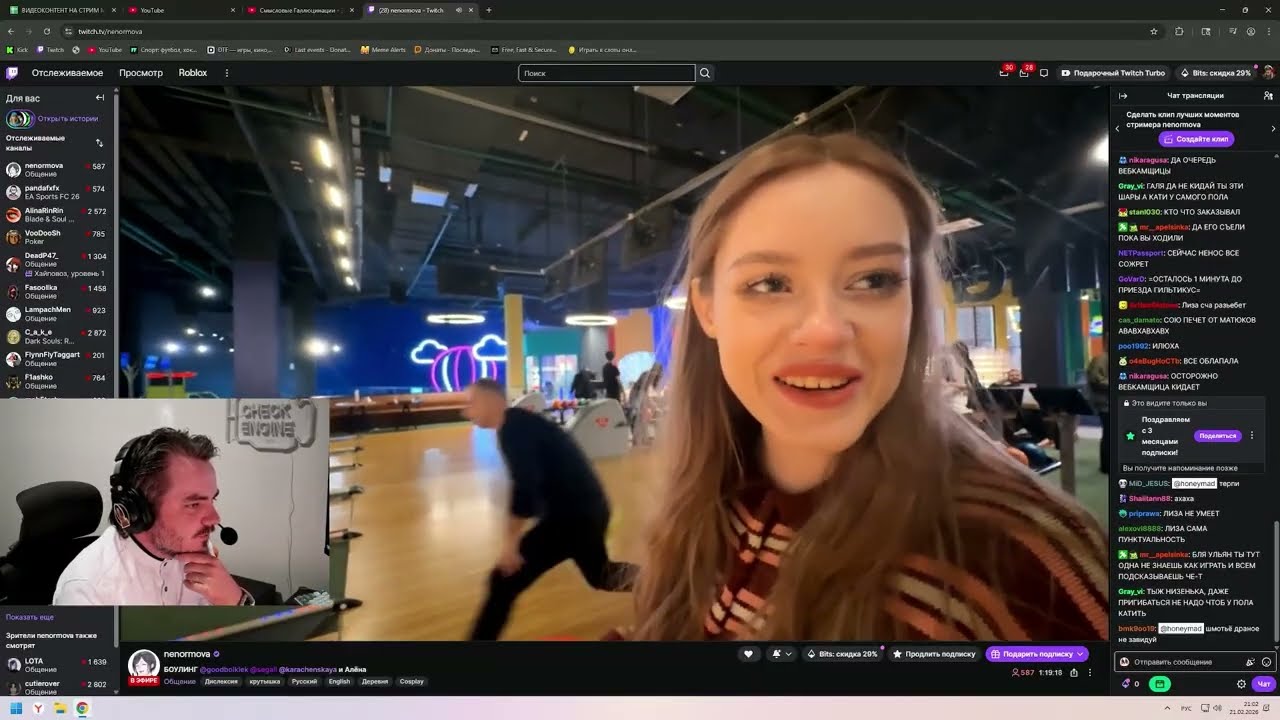Go to next chat highlight card
This screenshot has height=720, width=1280.
pyautogui.click(x=1273, y=129)
